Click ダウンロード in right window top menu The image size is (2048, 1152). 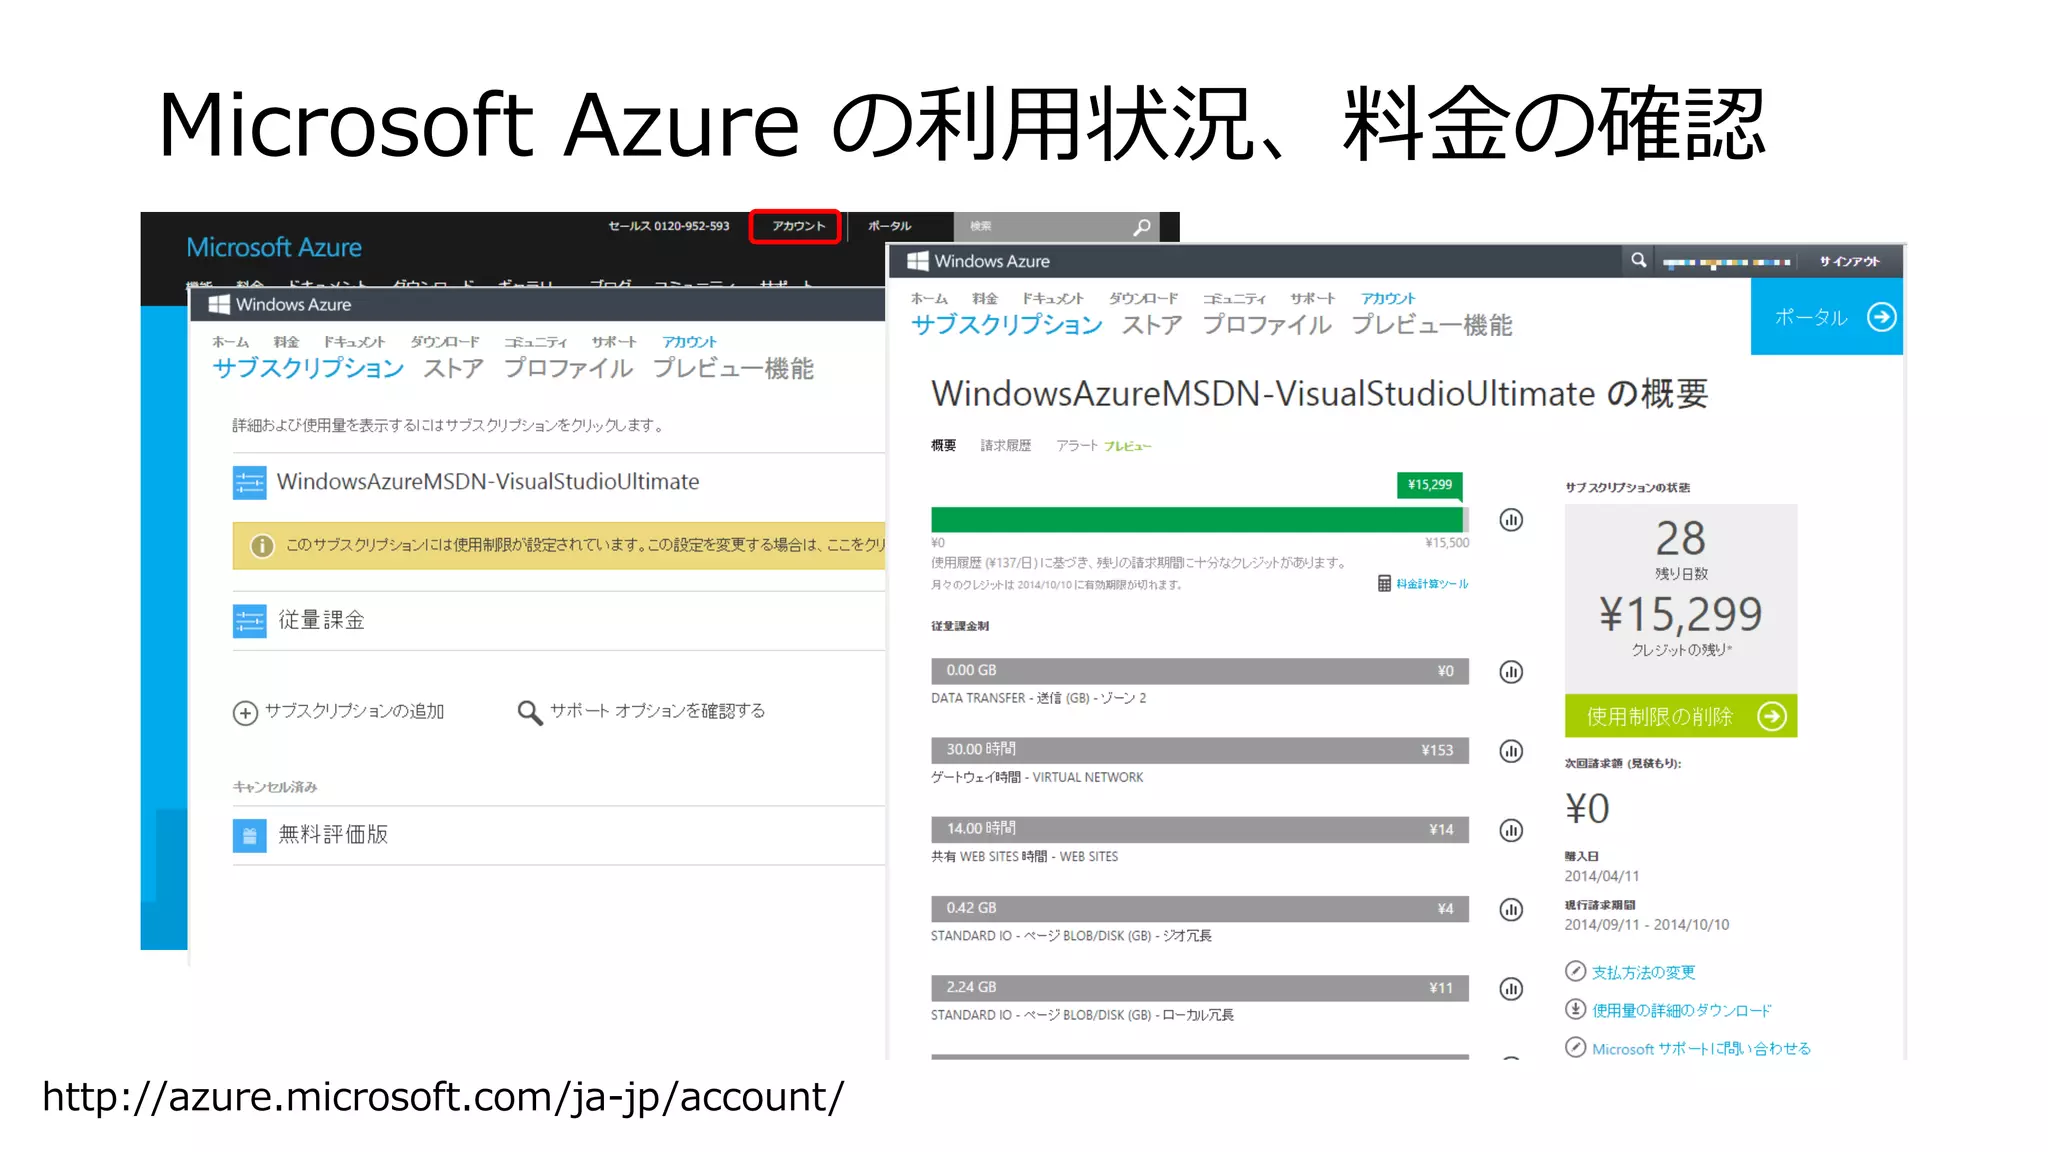(x=1143, y=298)
